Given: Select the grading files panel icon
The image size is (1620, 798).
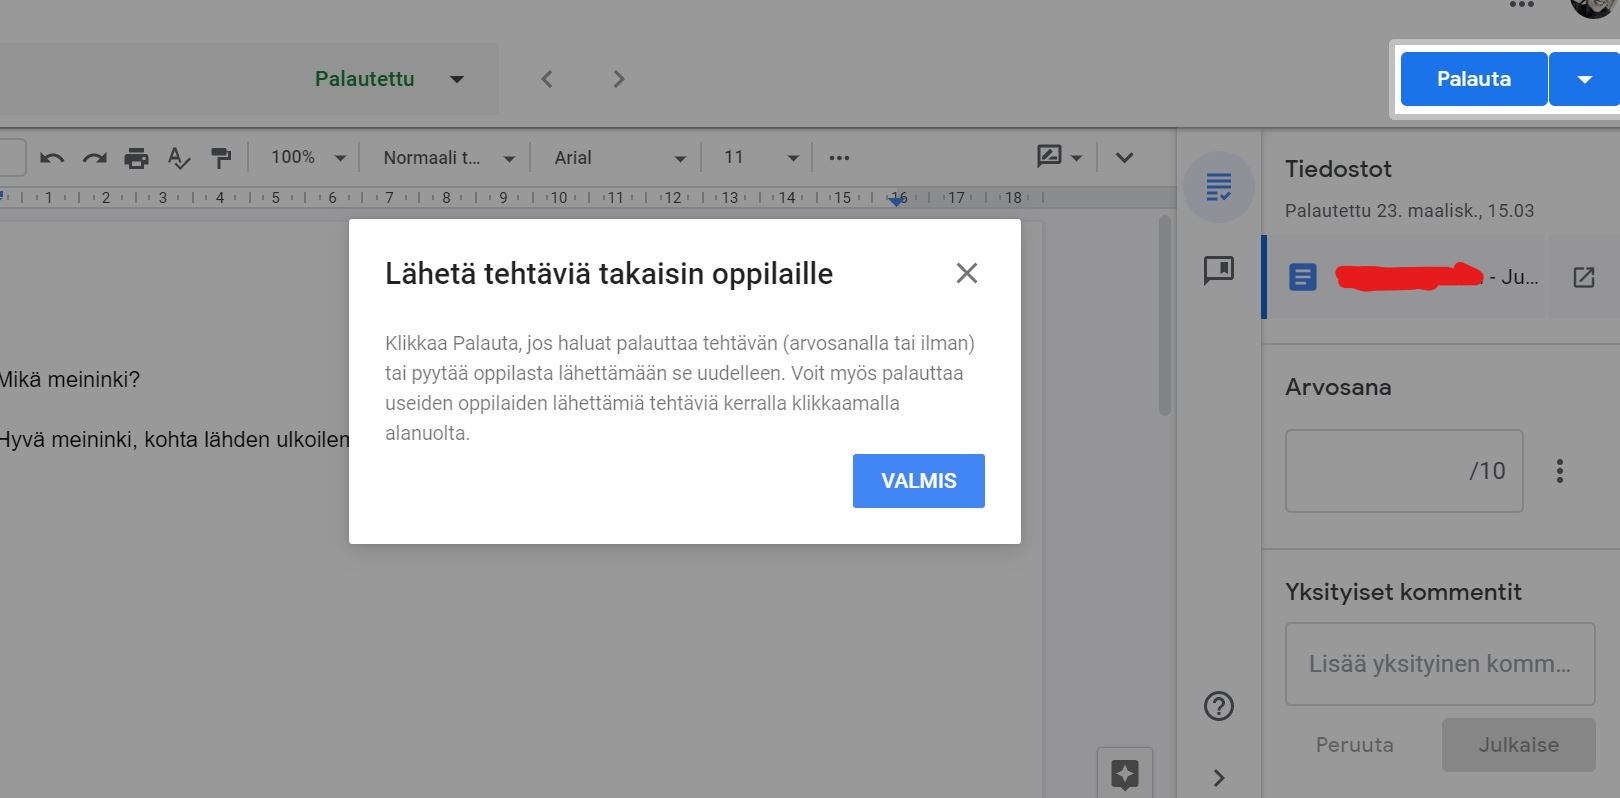Looking at the screenshot, I should click(1218, 187).
